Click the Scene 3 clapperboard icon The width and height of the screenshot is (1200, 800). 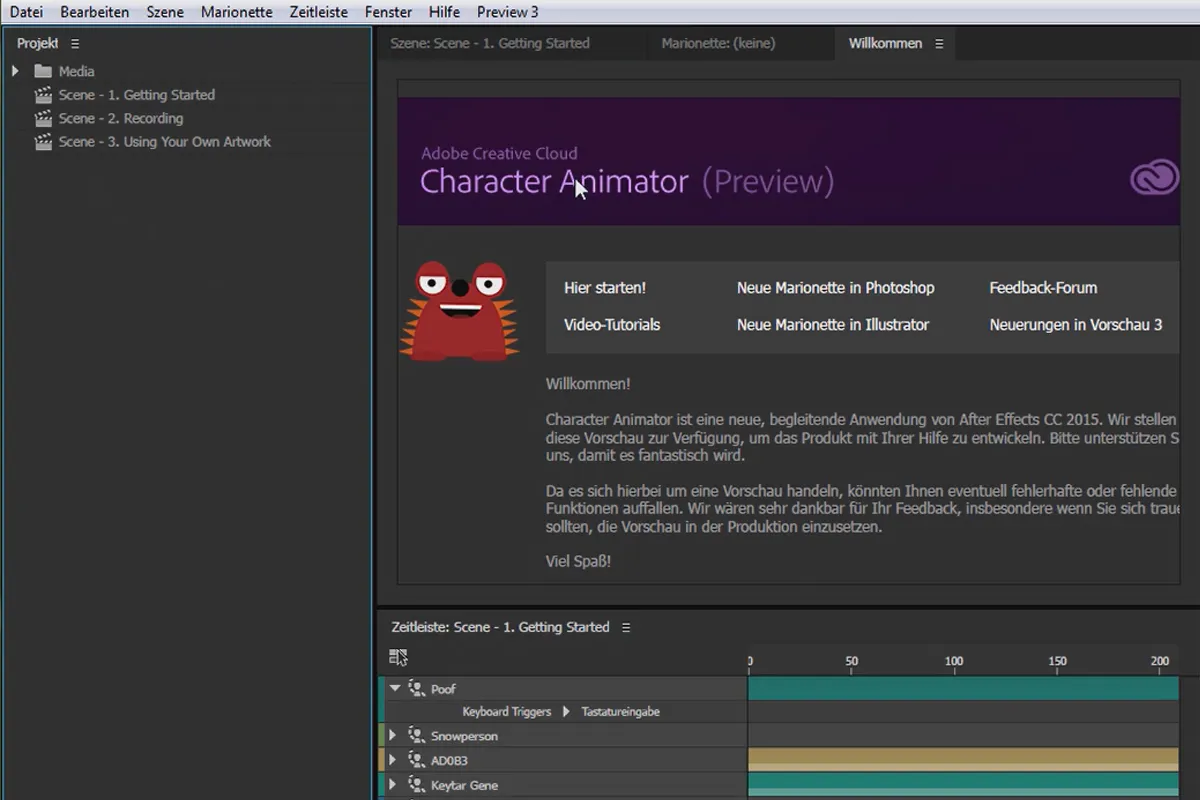pyautogui.click(x=43, y=142)
